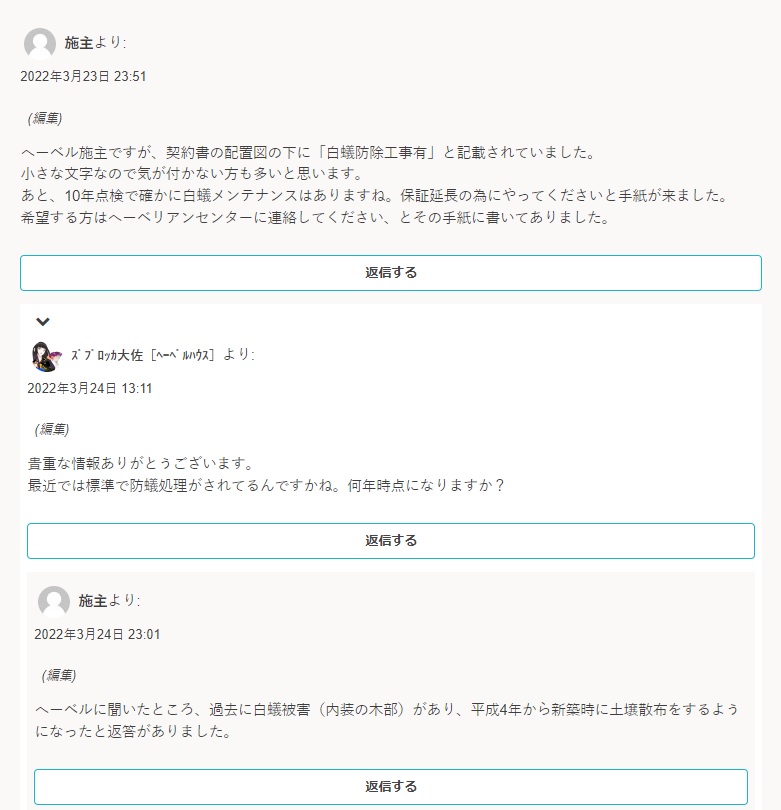Collapse the reply thread with the chevron
The image size is (781, 810).
[43, 321]
